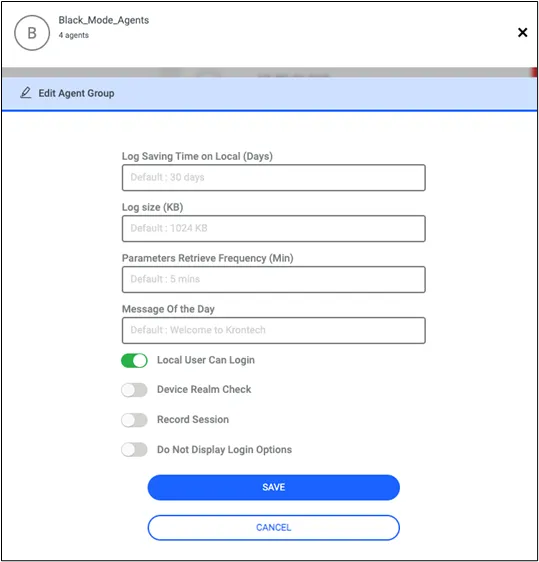This screenshot has height=562, width=539.
Task: Enable Do Not Display Login Options
Action: click(x=134, y=449)
